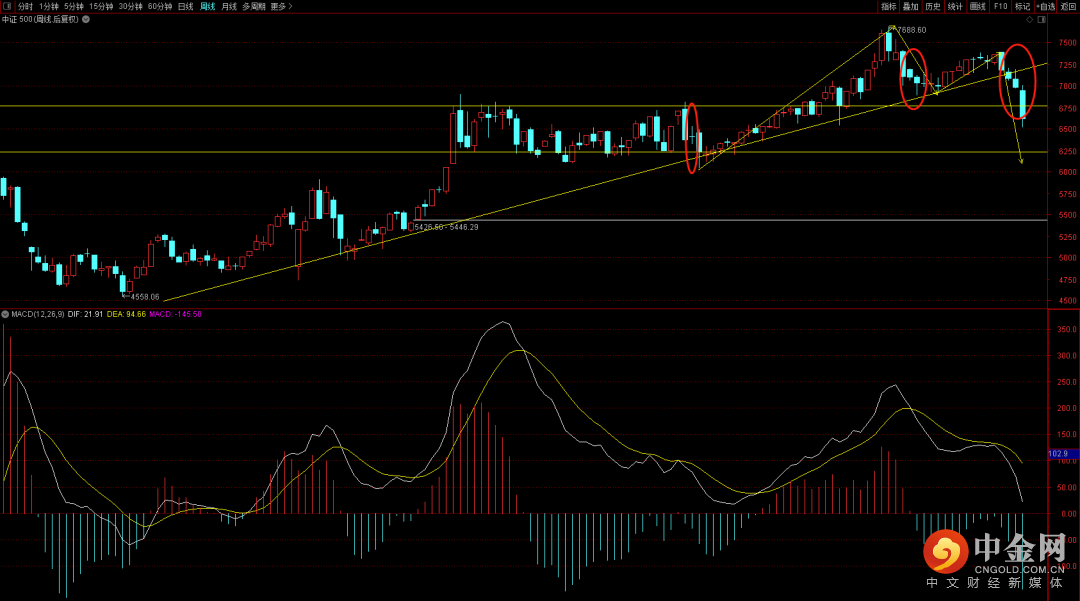1080x601 pixels.
Task: Click the 中证500(周线,后复权) title
Action: click(40, 19)
